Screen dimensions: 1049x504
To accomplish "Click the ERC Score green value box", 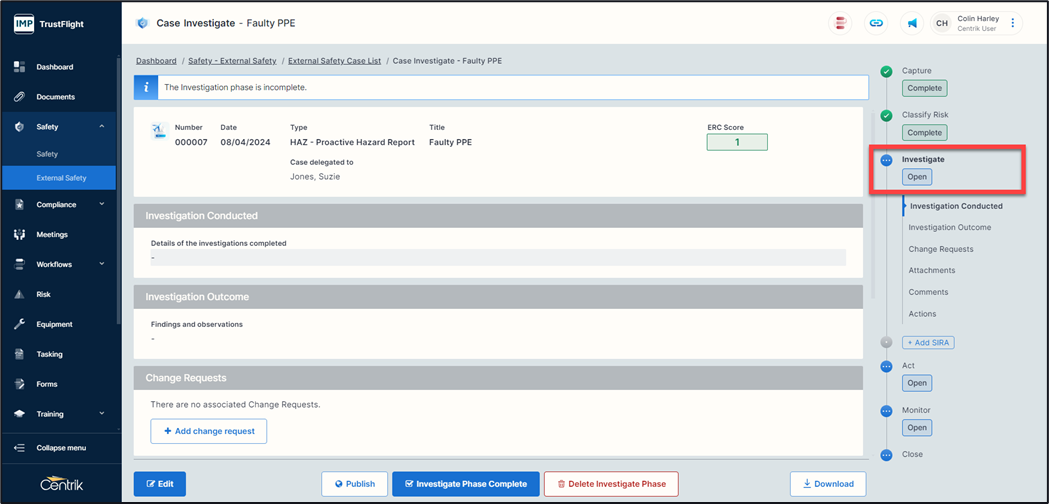I will click(736, 142).
